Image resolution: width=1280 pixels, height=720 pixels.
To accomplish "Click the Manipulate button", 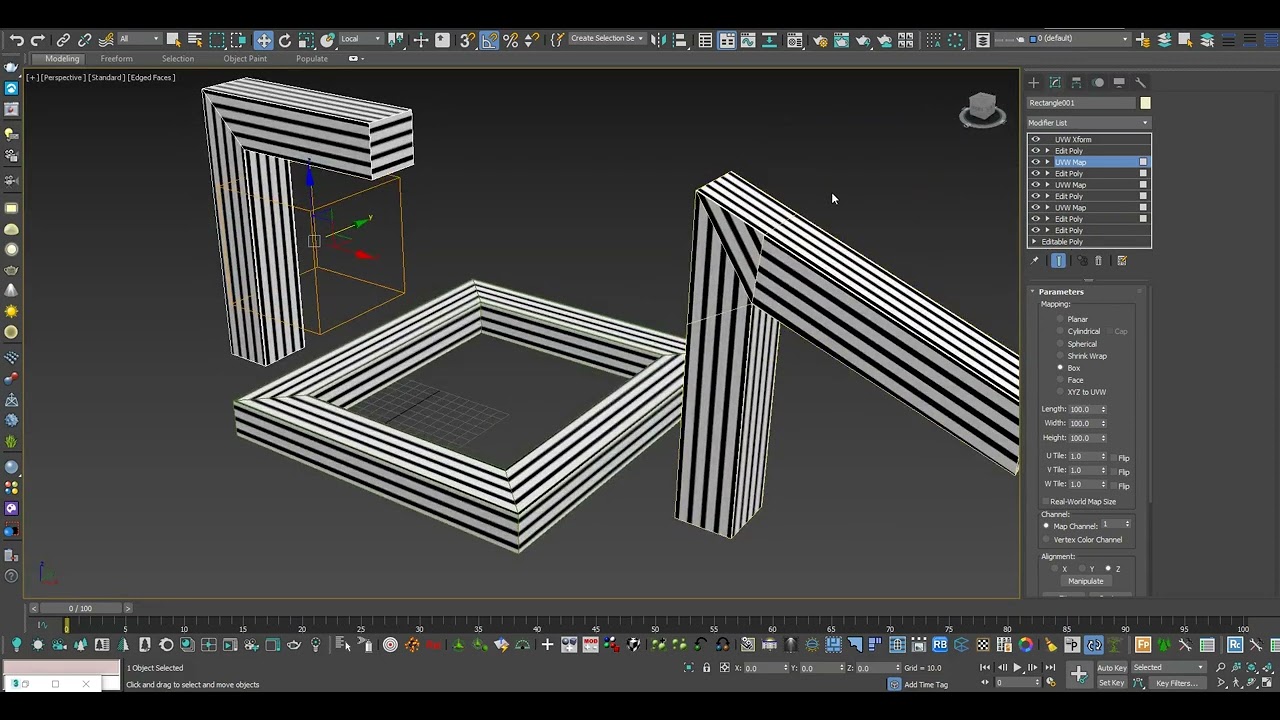I will (x=1086, y=581).
